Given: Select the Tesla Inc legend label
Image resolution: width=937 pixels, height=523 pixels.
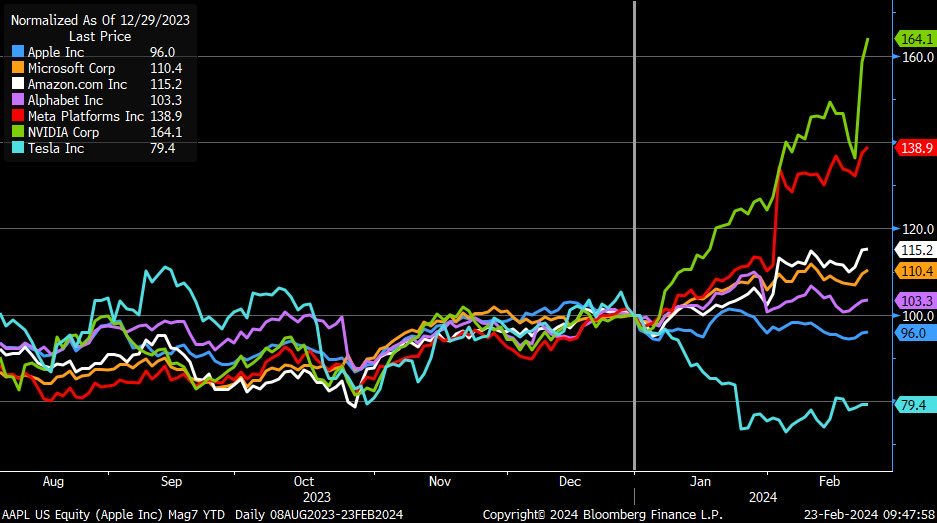Looking at the screenshot, I should (x=56, y=148).
